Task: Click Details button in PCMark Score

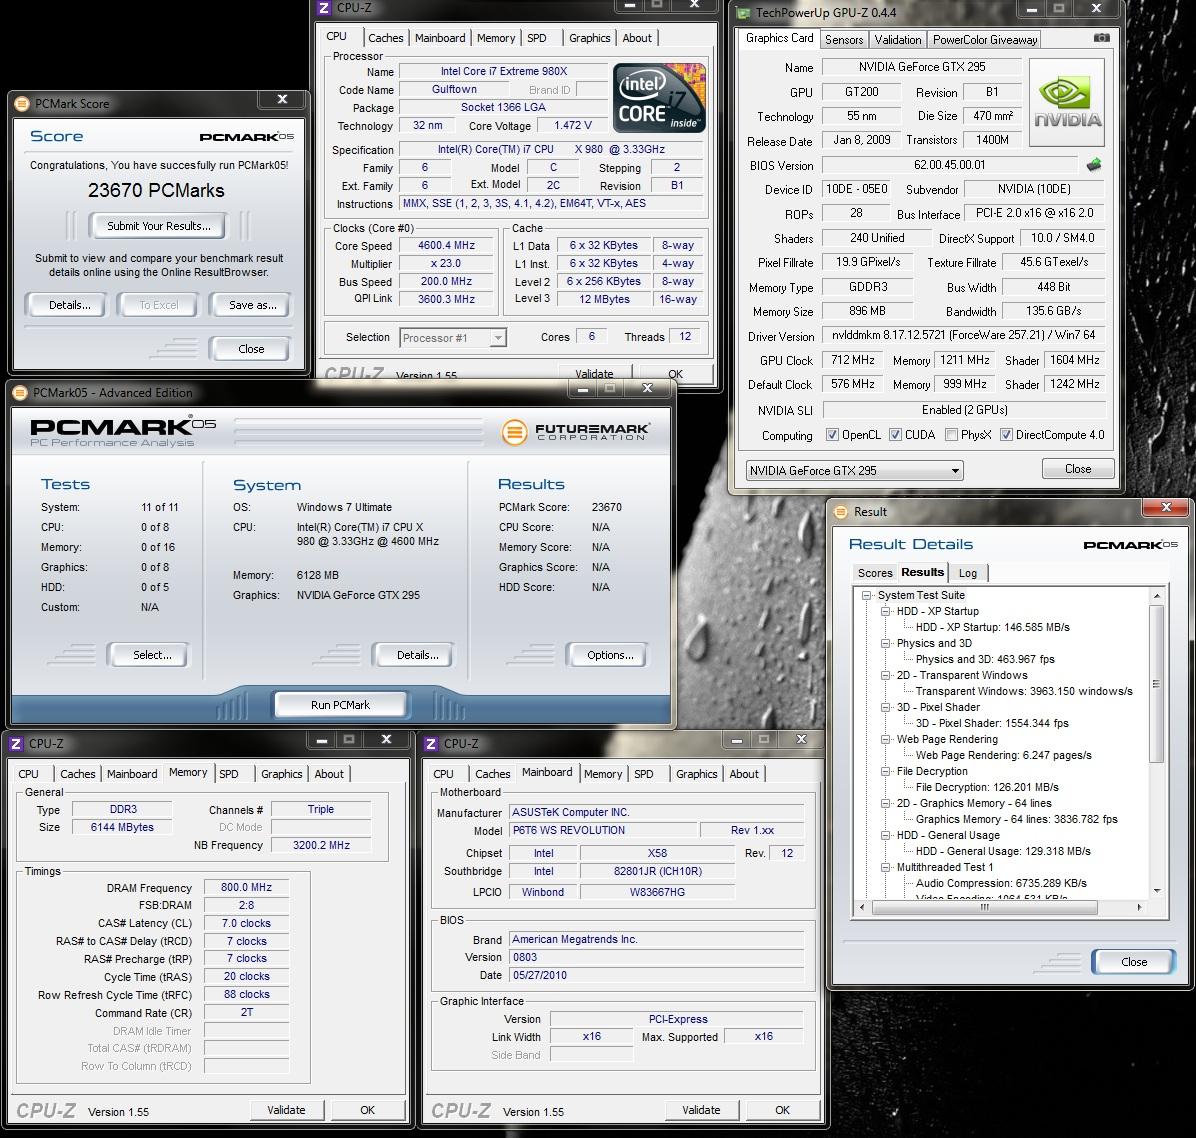Action: [69, 305]
